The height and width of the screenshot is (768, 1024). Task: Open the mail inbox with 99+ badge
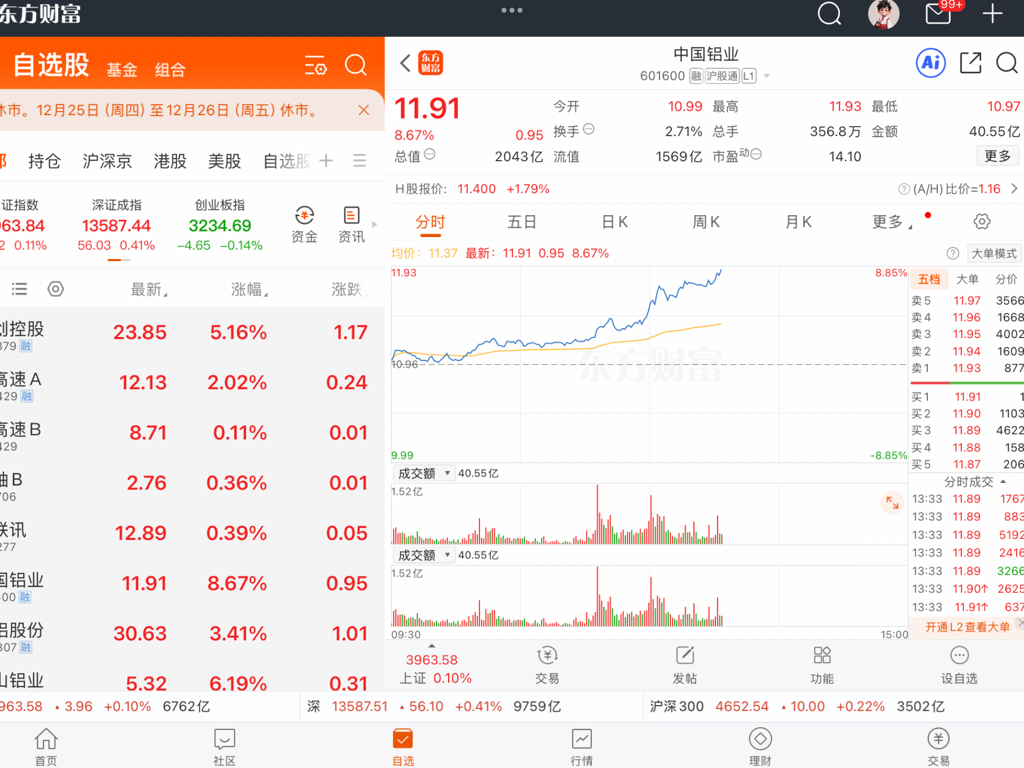point(938,13)
